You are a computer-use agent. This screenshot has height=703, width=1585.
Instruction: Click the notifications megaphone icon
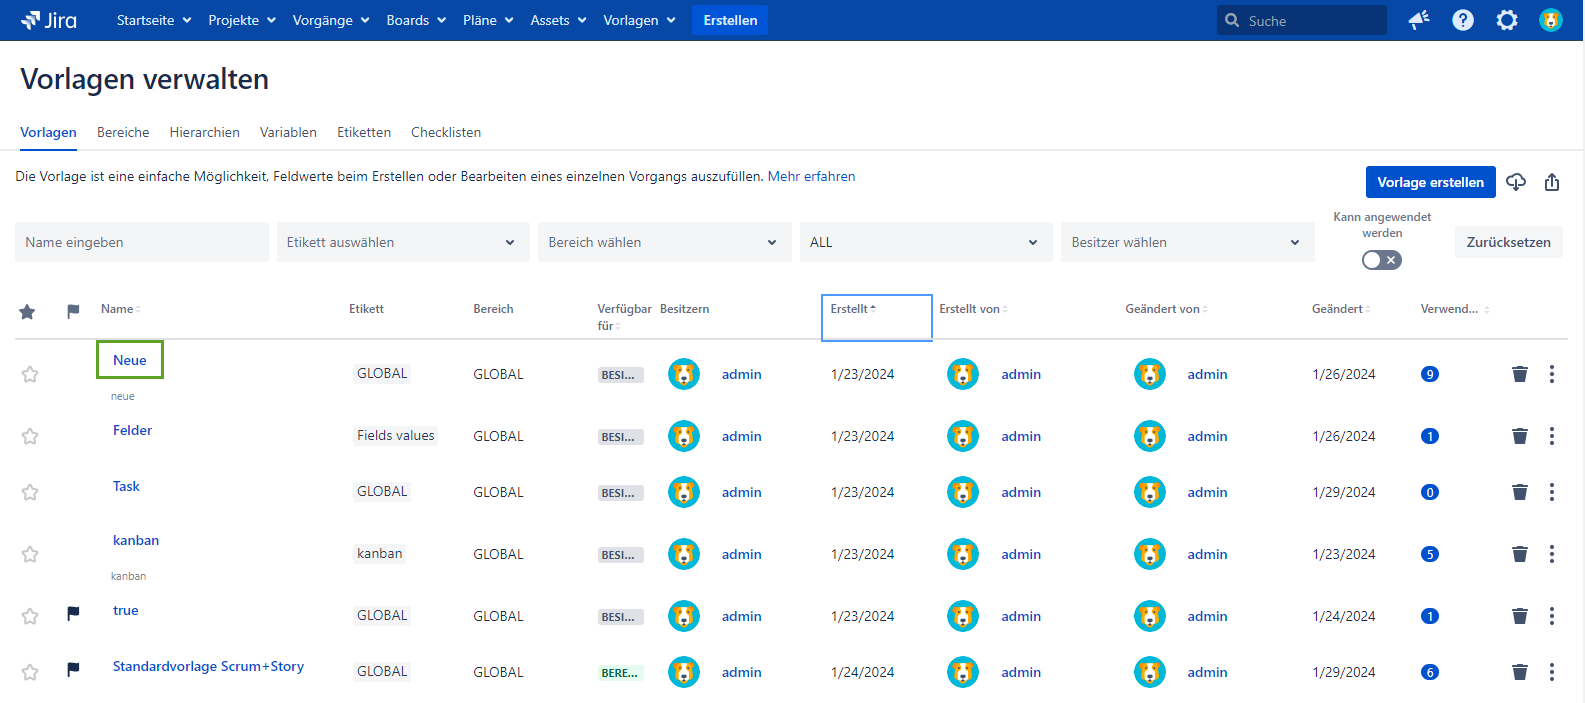1418,20
